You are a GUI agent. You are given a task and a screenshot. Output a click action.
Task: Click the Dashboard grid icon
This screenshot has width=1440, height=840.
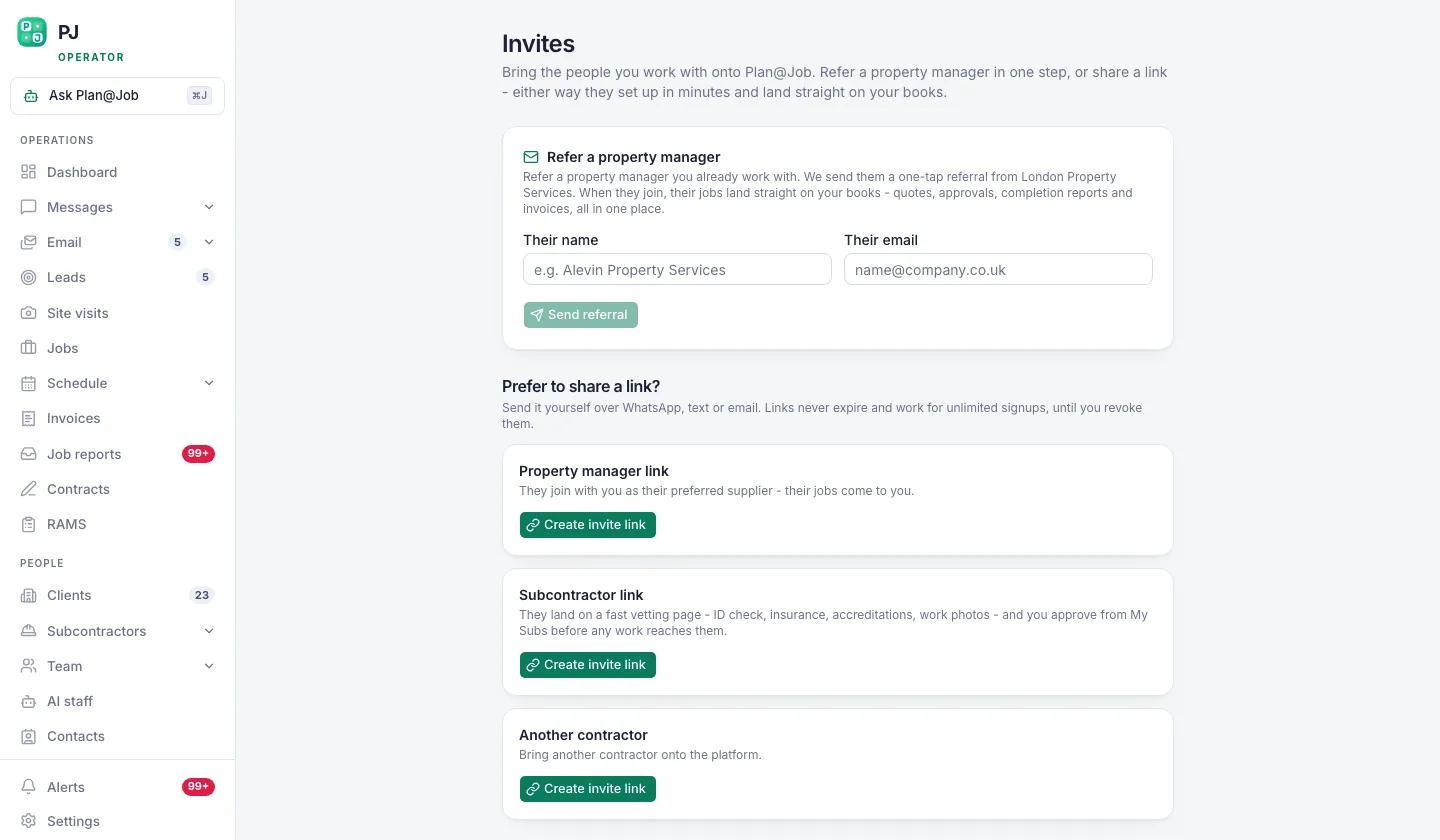pos(28,172)
